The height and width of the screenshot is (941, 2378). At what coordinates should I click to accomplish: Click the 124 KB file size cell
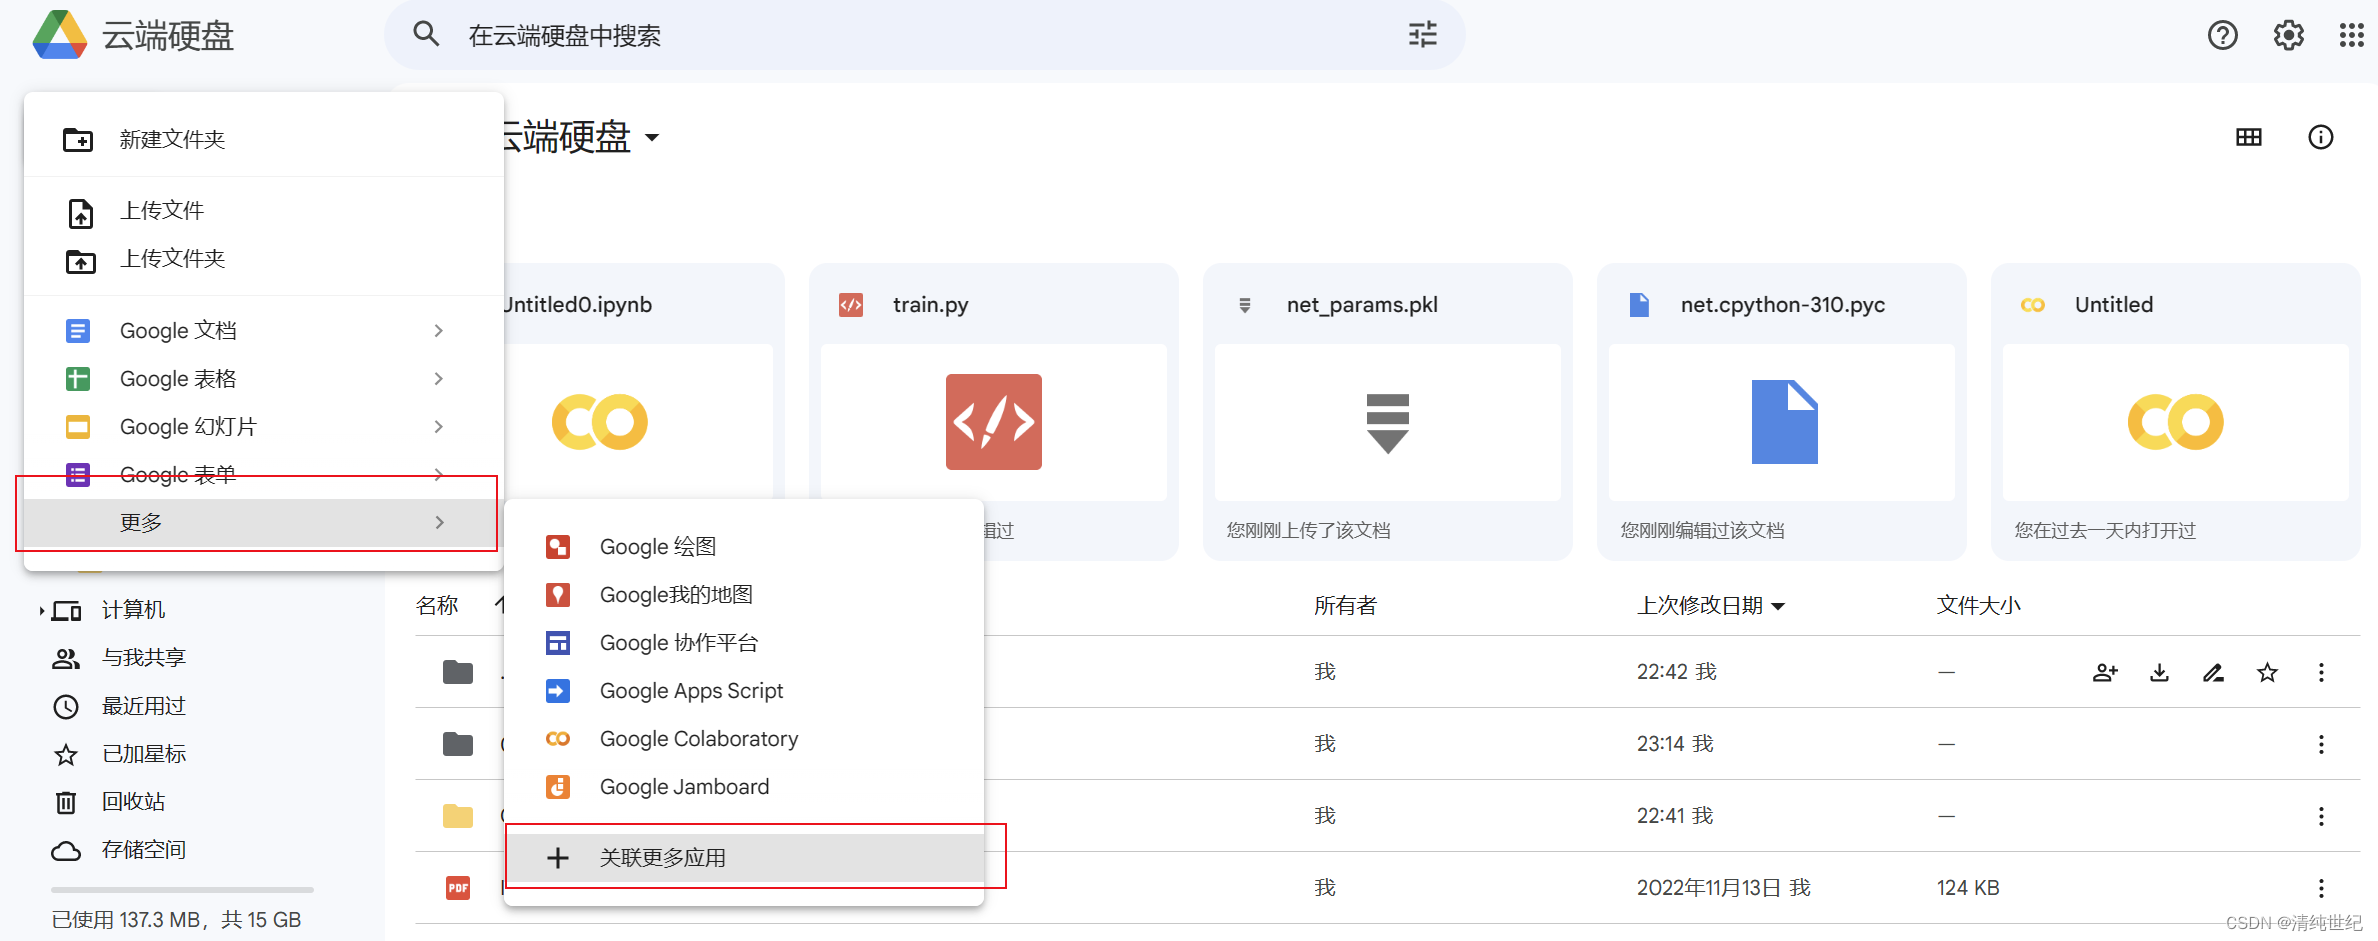tap(1967, 888)
